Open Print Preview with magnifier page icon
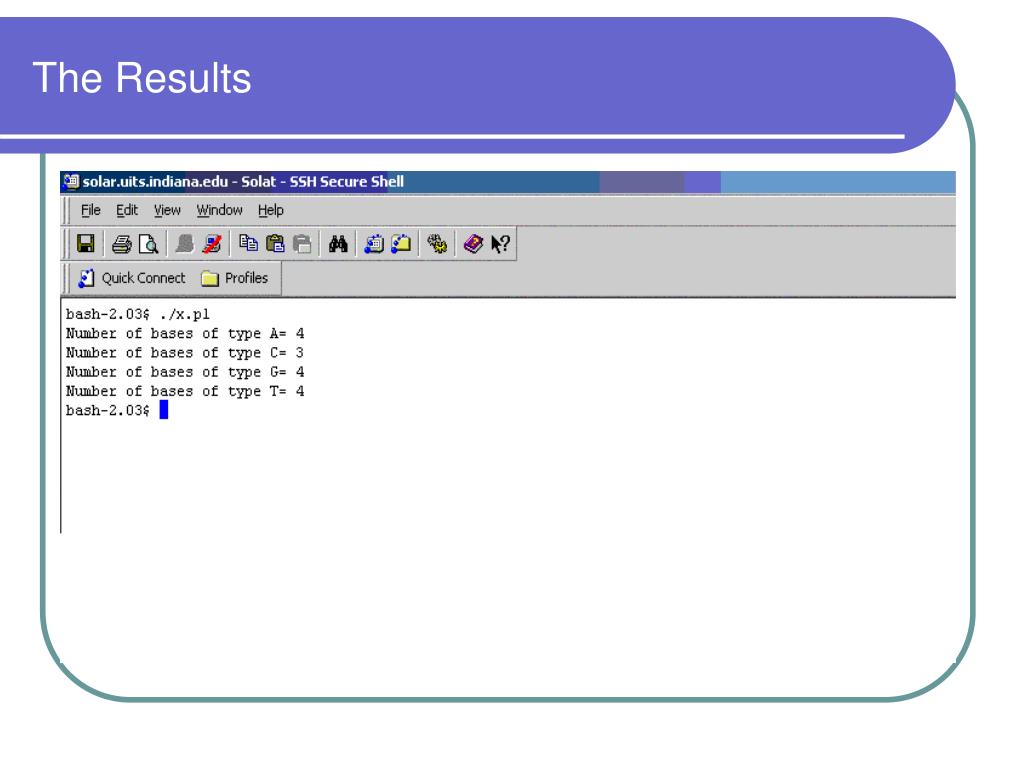The width and height of the screenshot is (1024, 768). pos(149,244)
